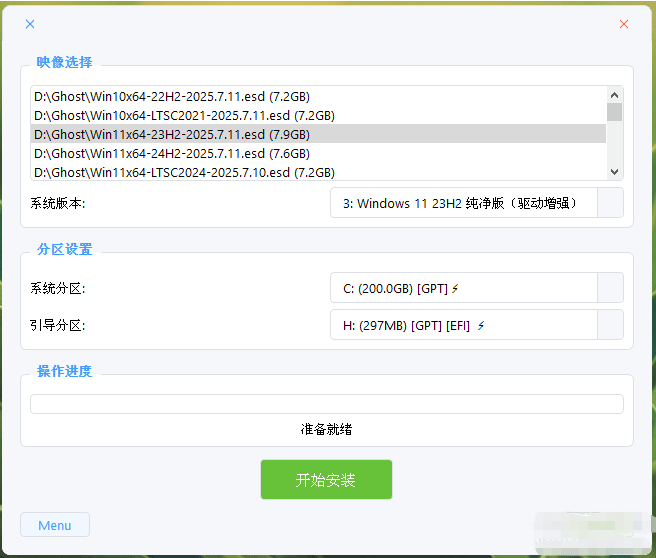Click the 操作进度 section heading

point(64,371)
